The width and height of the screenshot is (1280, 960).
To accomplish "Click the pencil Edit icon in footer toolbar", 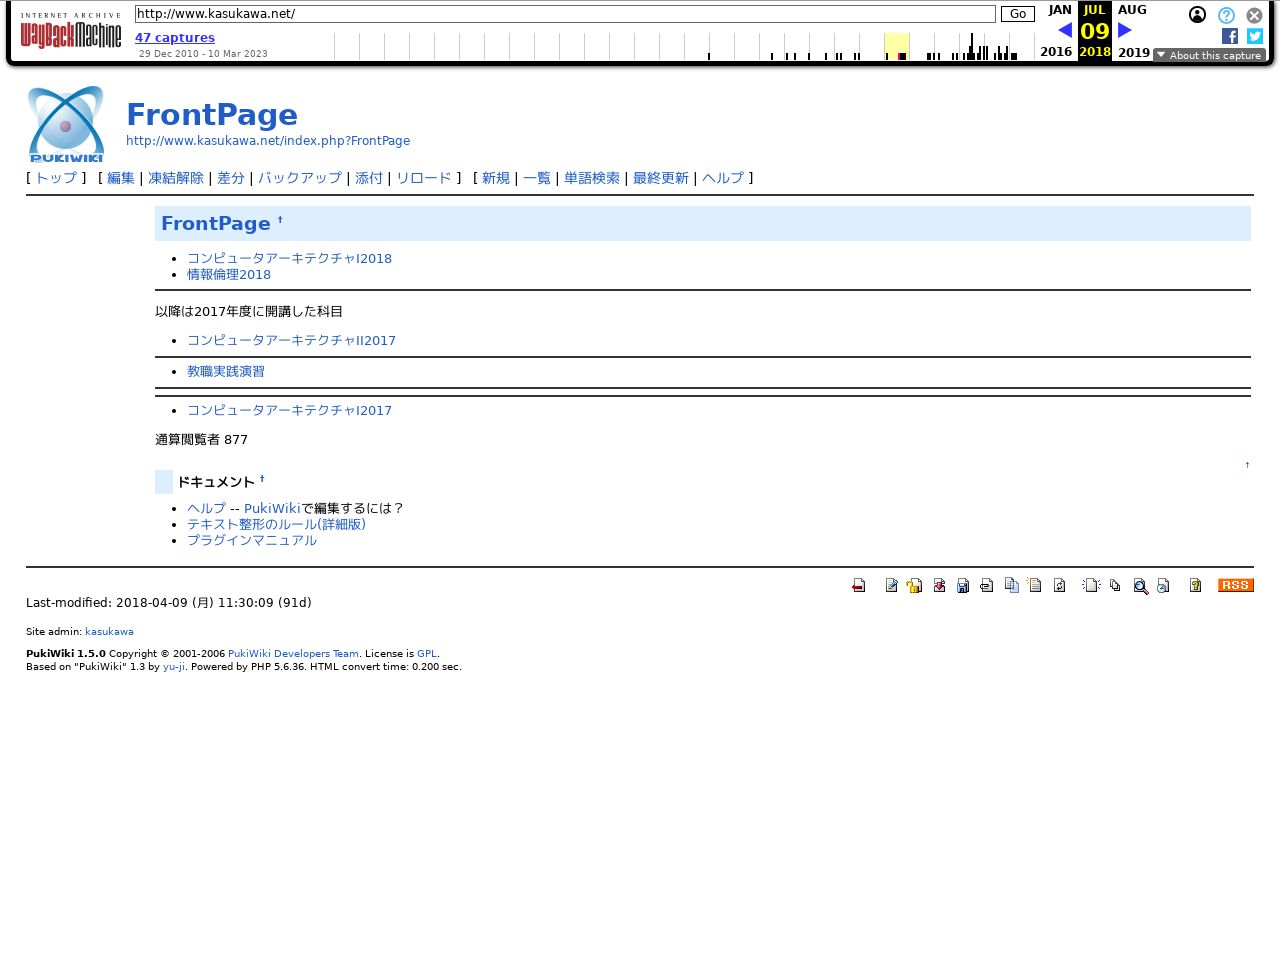I will pos(891,586).
